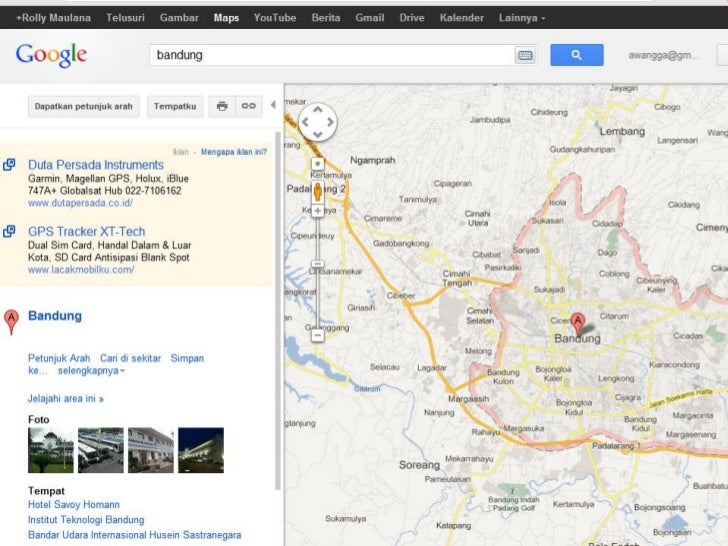Open Bandar Udara Internasional Husein Sastranegara link
Screen dimensions: 728x546
pyautogui.click(x=135, y=535)
